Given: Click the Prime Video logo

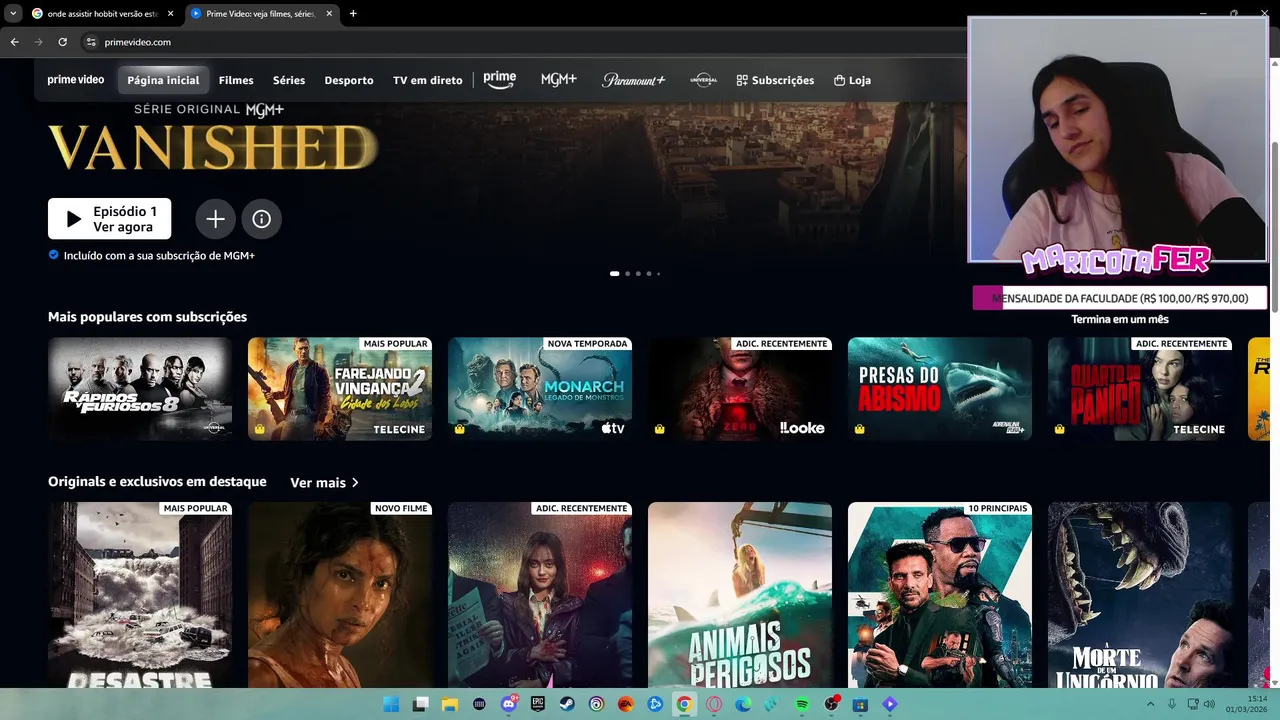Looking at the screenshot, I should pos(76,80).
